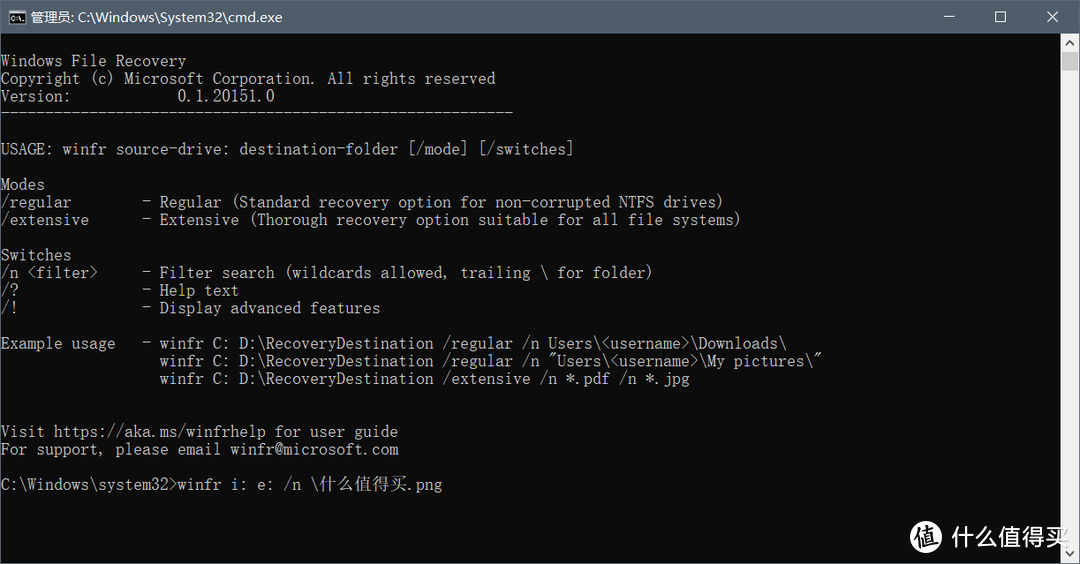
Task: Maximize the cmd.exe window
Action: tap(1001, 17)
